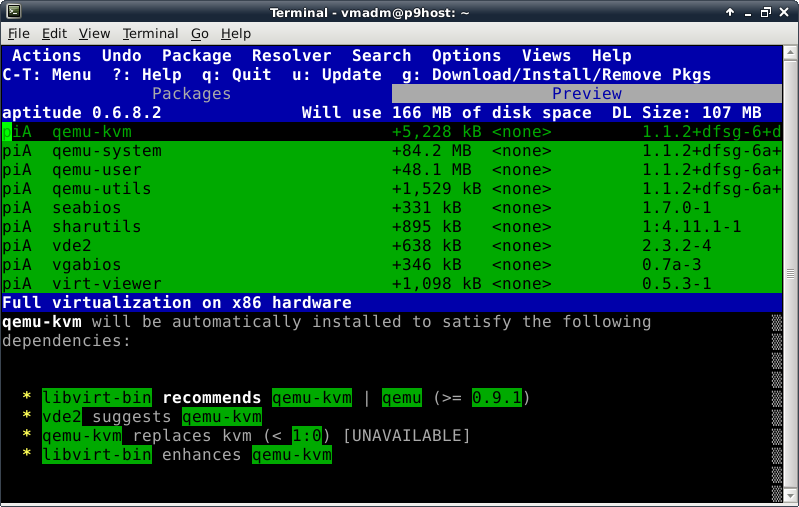Click the libvirt-bin link in recommends line
Screen dimensions: 799x507
(x=96, y=398)
